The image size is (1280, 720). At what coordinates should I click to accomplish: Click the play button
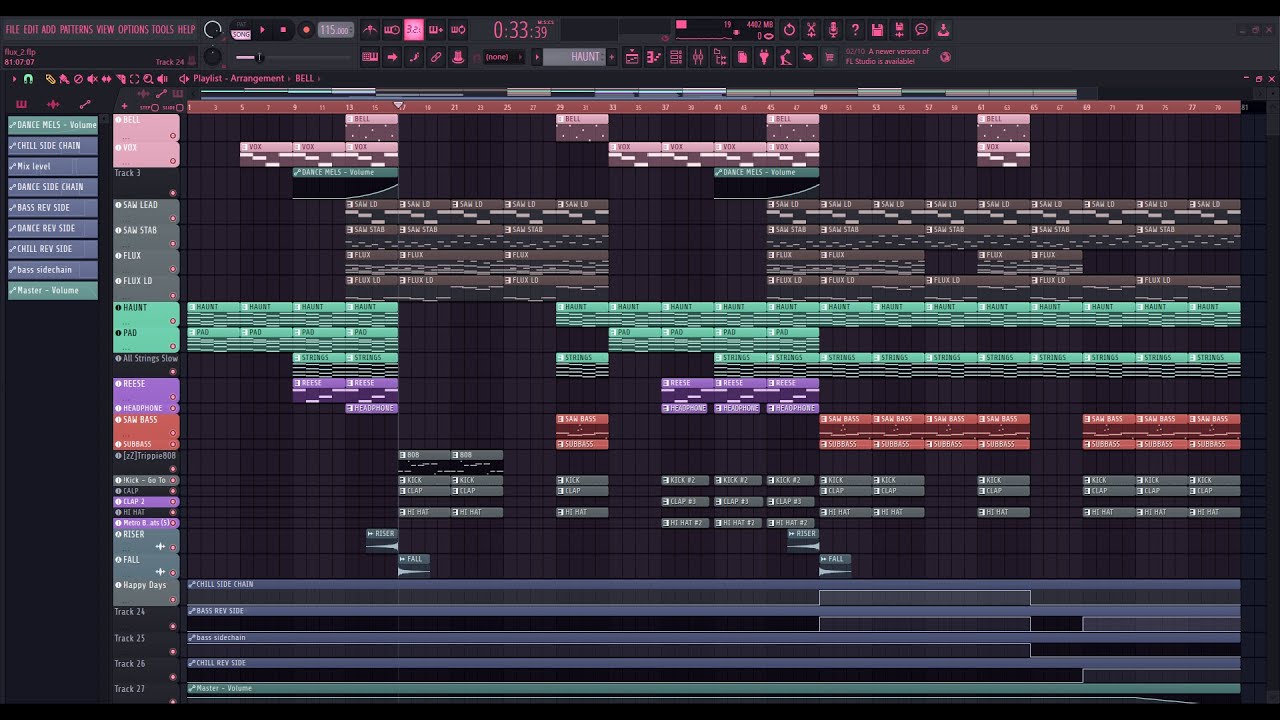[263, 30]
